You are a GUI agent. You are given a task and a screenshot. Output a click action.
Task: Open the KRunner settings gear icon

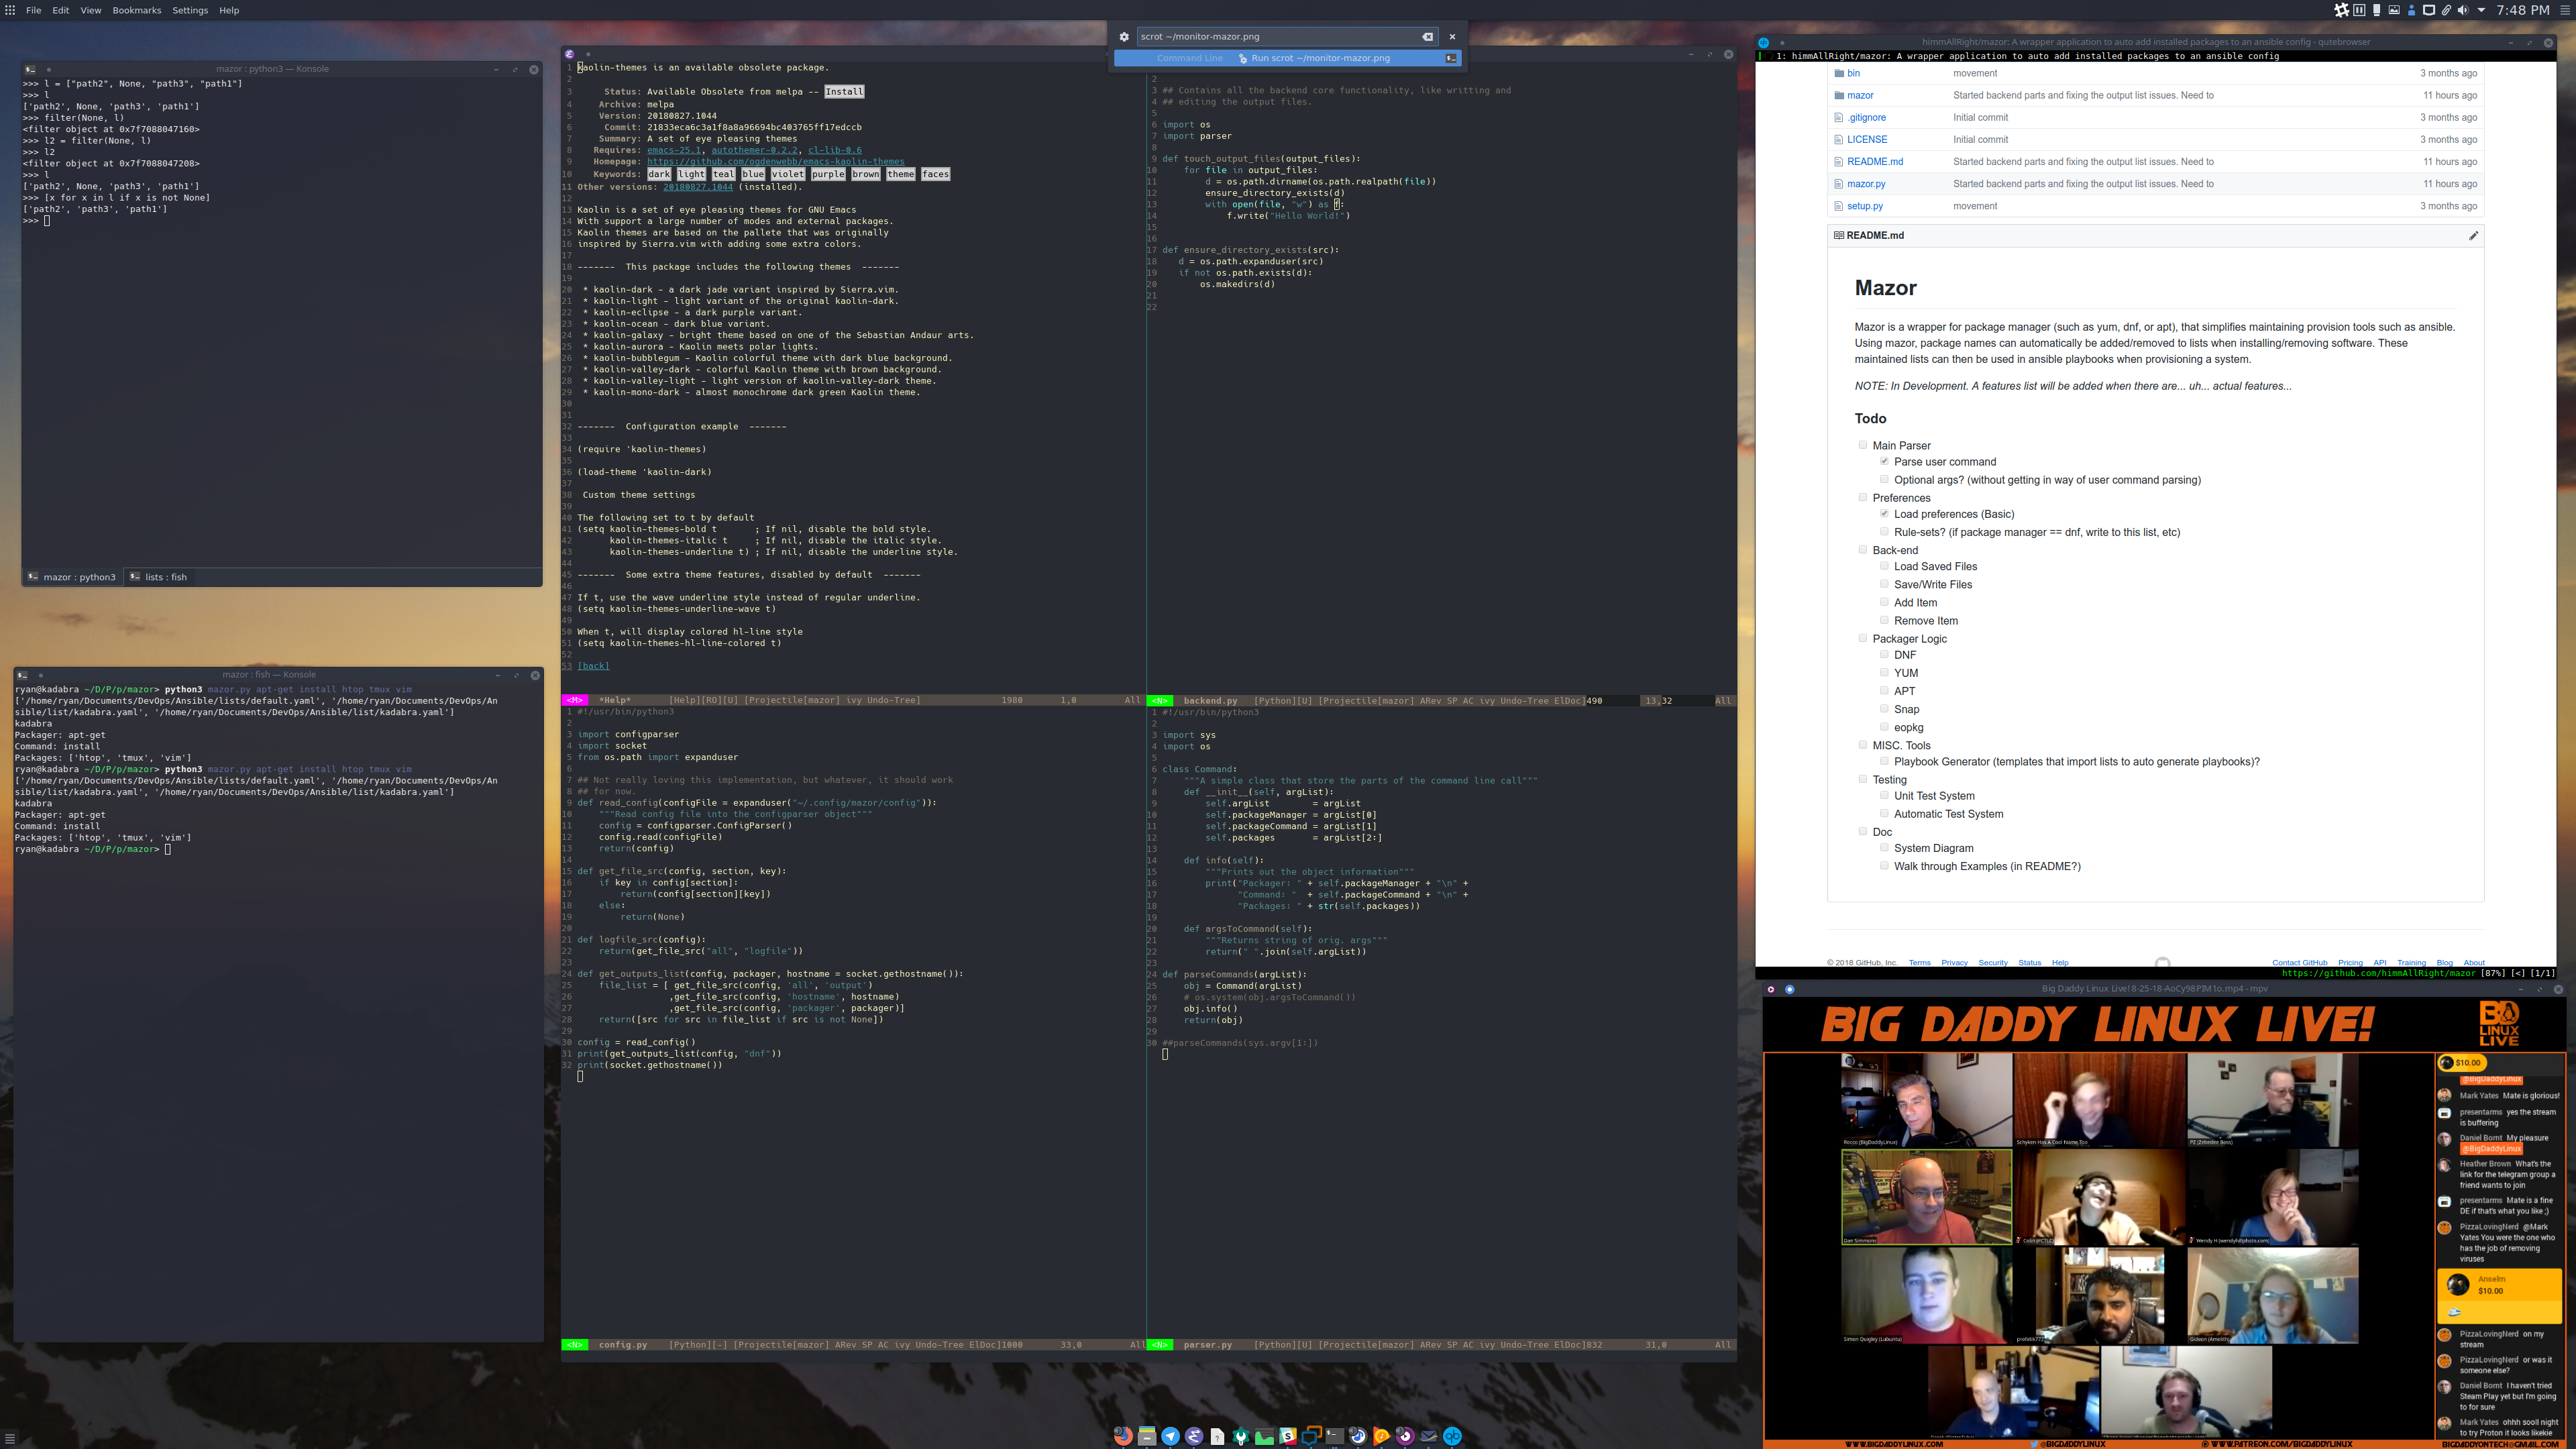click(x=1124, y=37)
